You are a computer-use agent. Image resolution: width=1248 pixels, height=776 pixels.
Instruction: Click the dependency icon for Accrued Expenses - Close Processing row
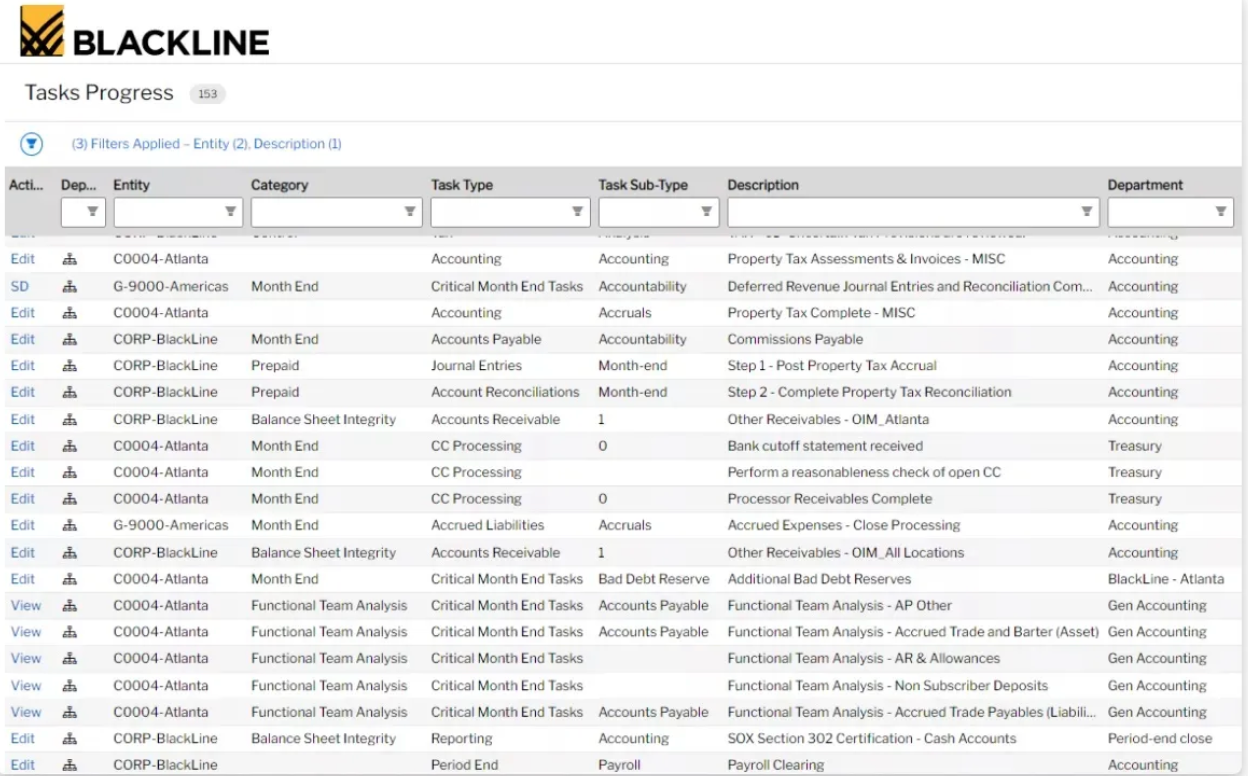pyautogui.click(x=70, y=525)
